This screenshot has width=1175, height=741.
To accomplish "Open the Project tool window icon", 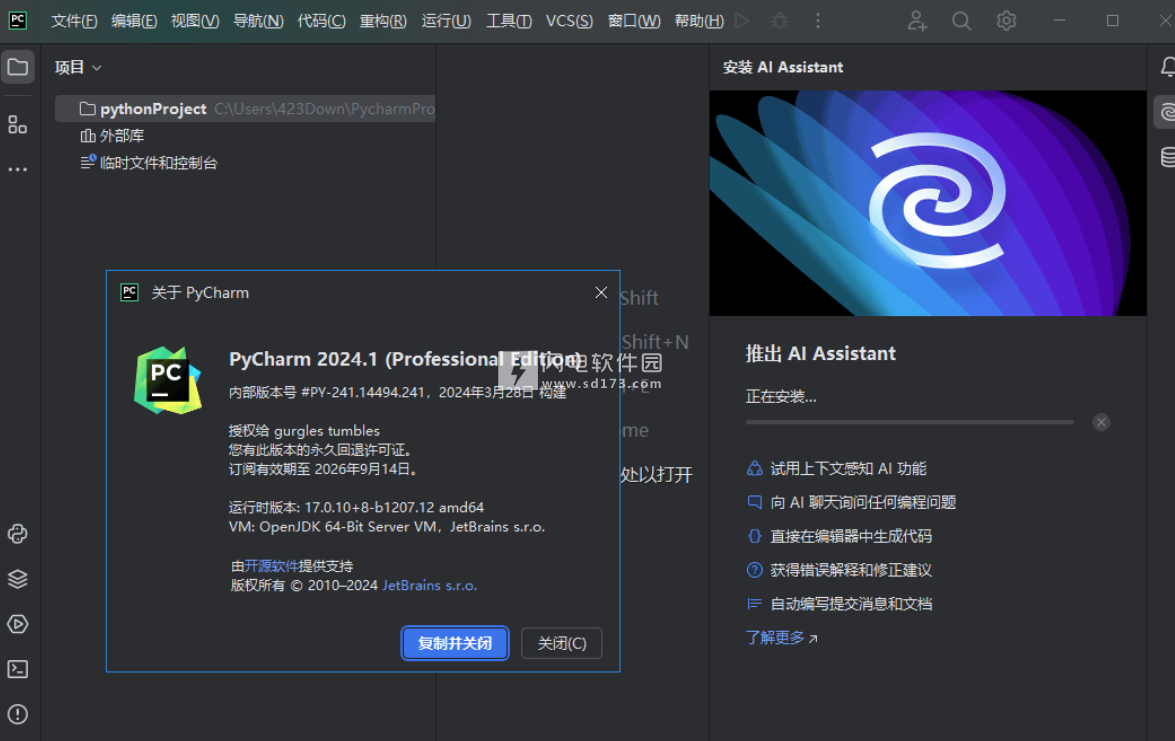I will 17,67.
